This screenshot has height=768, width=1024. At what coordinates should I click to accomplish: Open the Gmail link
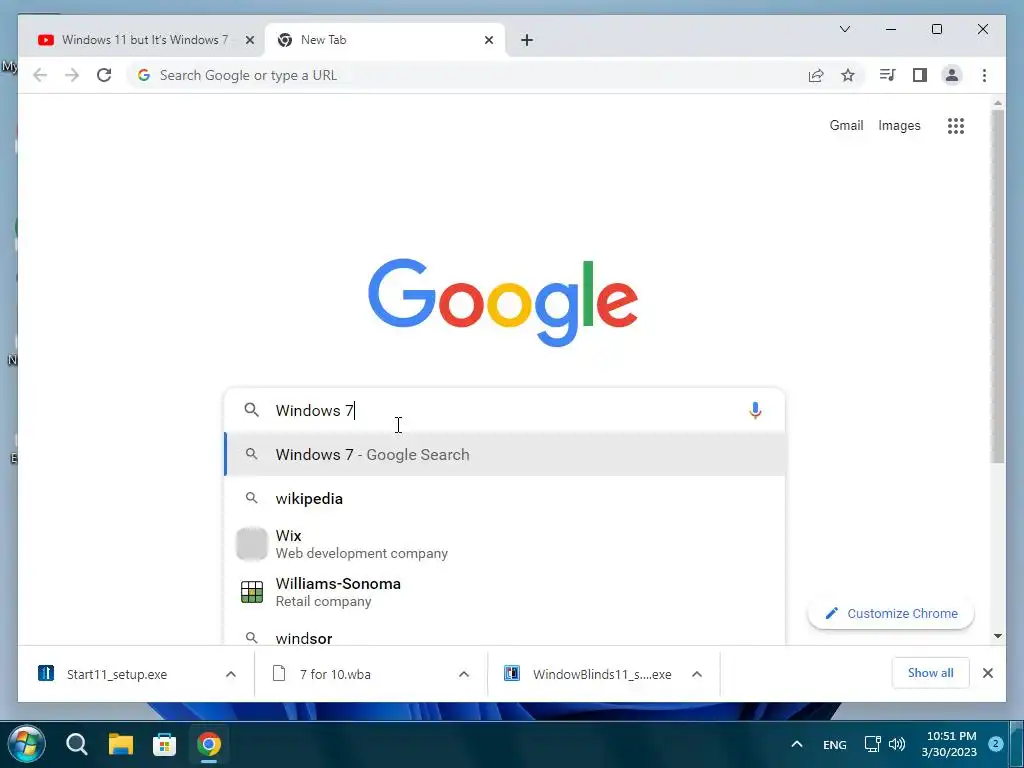[846, 125]
